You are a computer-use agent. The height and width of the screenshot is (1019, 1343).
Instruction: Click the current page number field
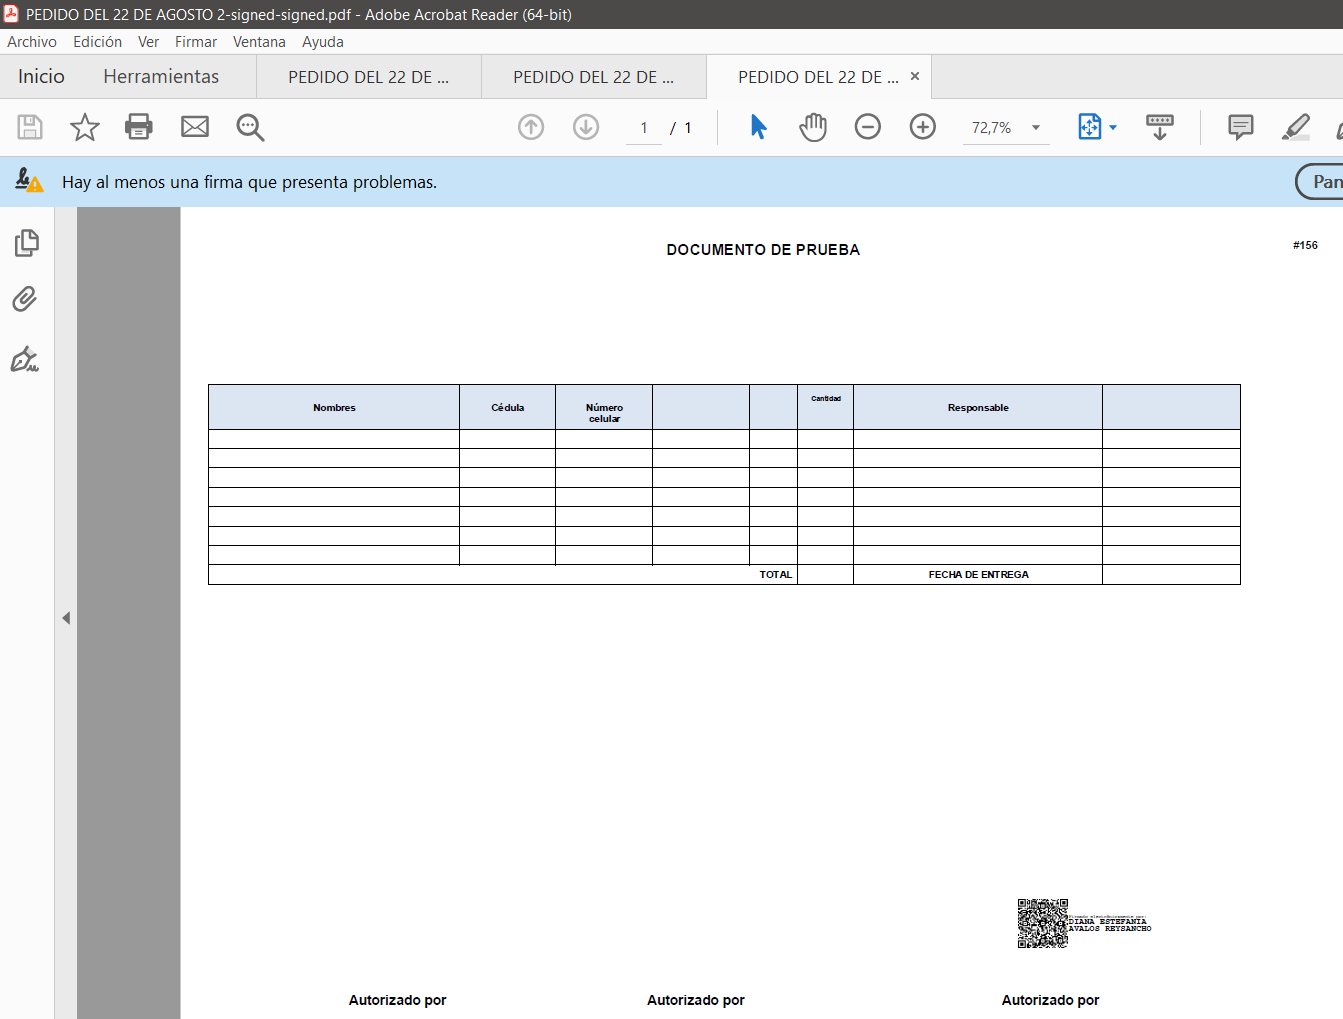pos(644,128)
